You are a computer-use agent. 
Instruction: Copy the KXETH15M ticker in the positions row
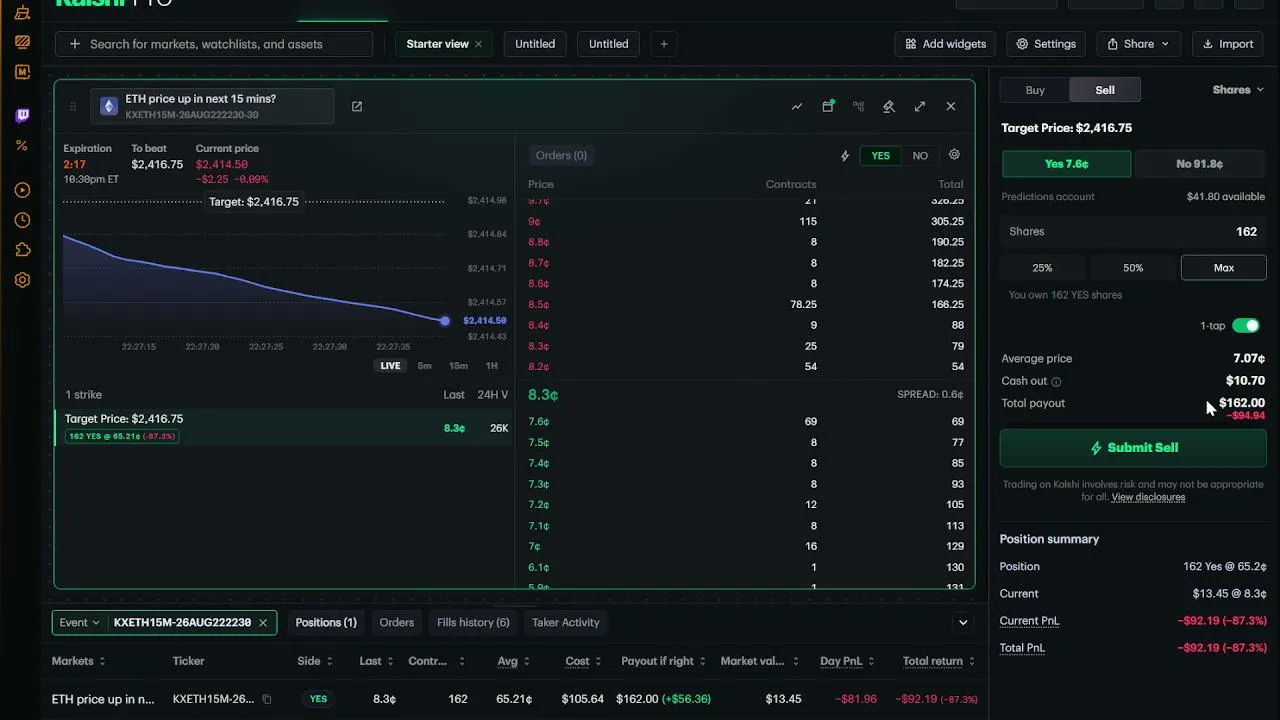267,699
